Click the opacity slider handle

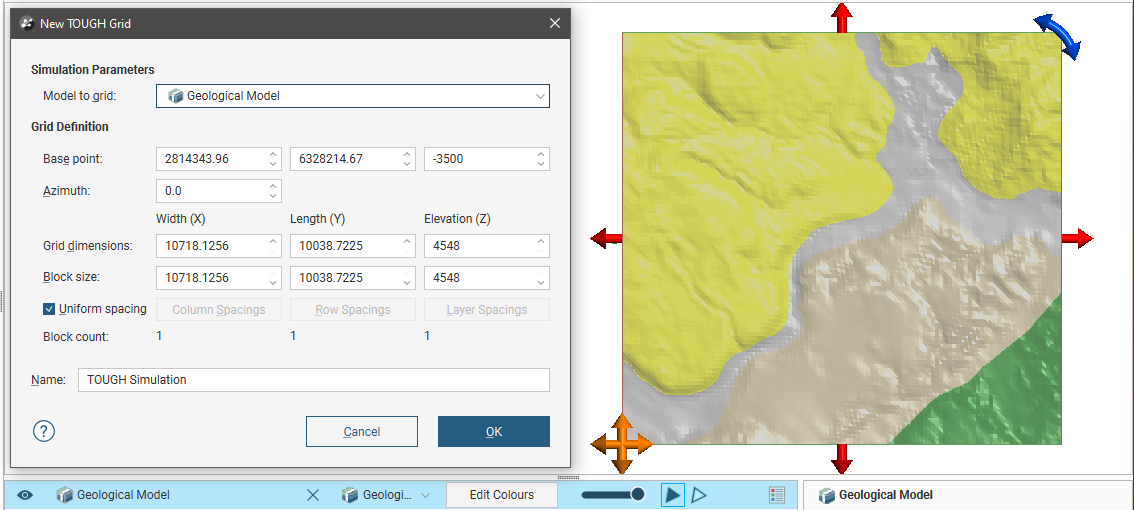click(637, 495)
